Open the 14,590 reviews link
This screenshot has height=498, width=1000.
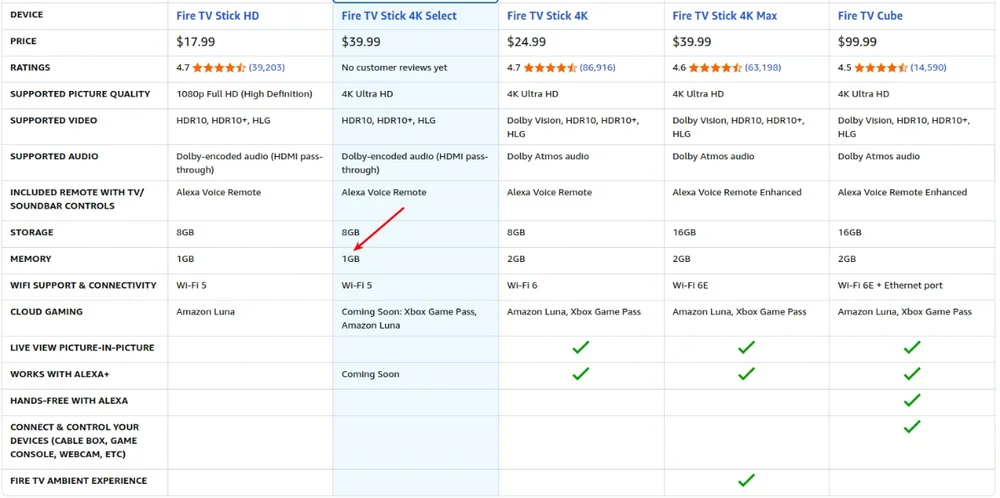[x=928, y=68]
